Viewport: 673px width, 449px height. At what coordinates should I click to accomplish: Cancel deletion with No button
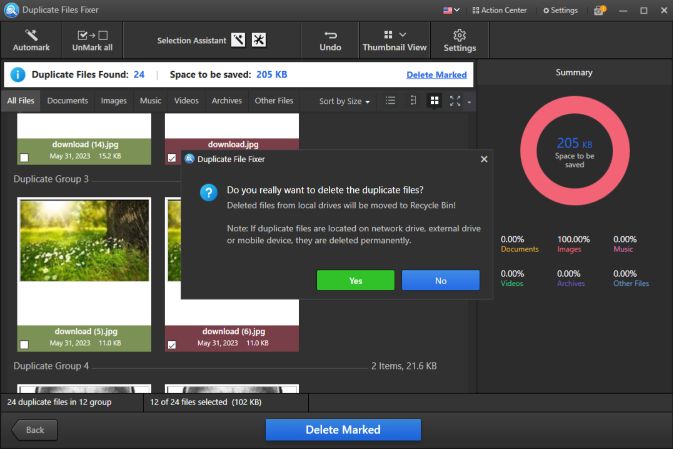coord(441,280)
